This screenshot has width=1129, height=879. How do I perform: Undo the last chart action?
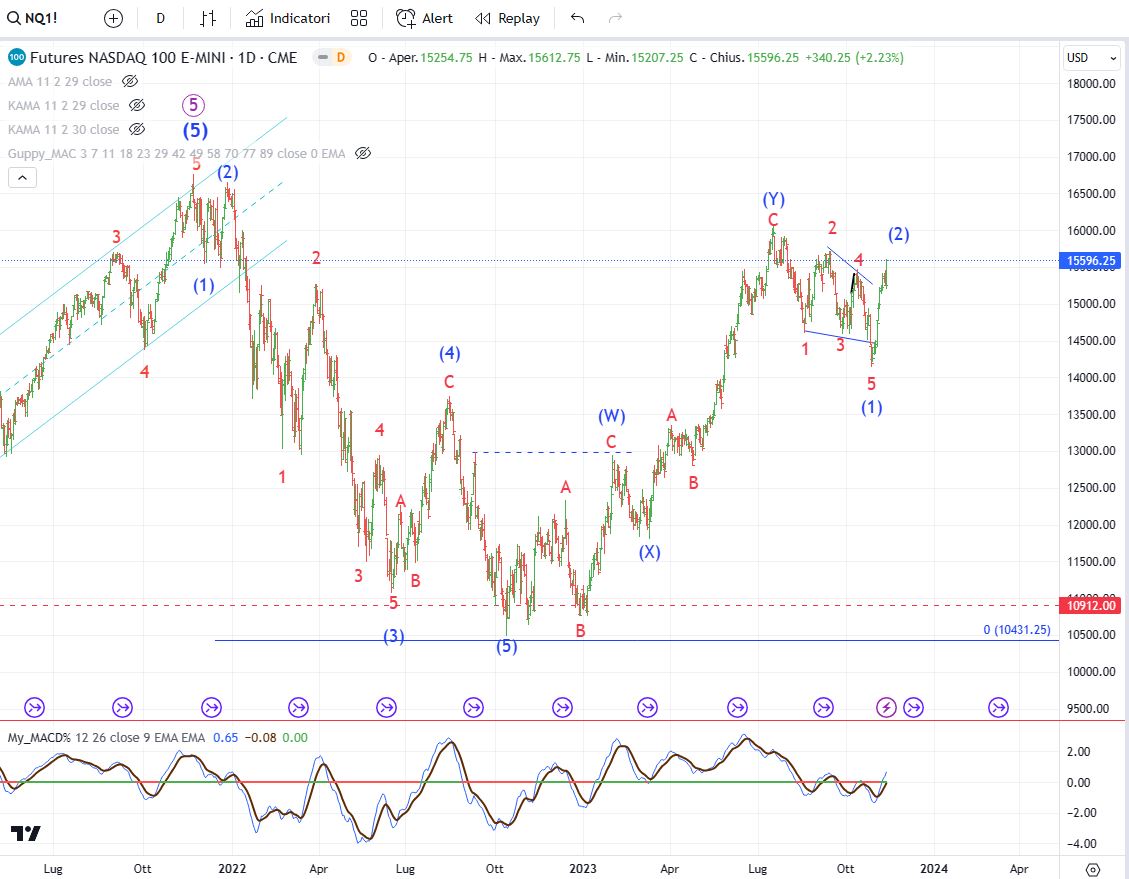(577, 18)
